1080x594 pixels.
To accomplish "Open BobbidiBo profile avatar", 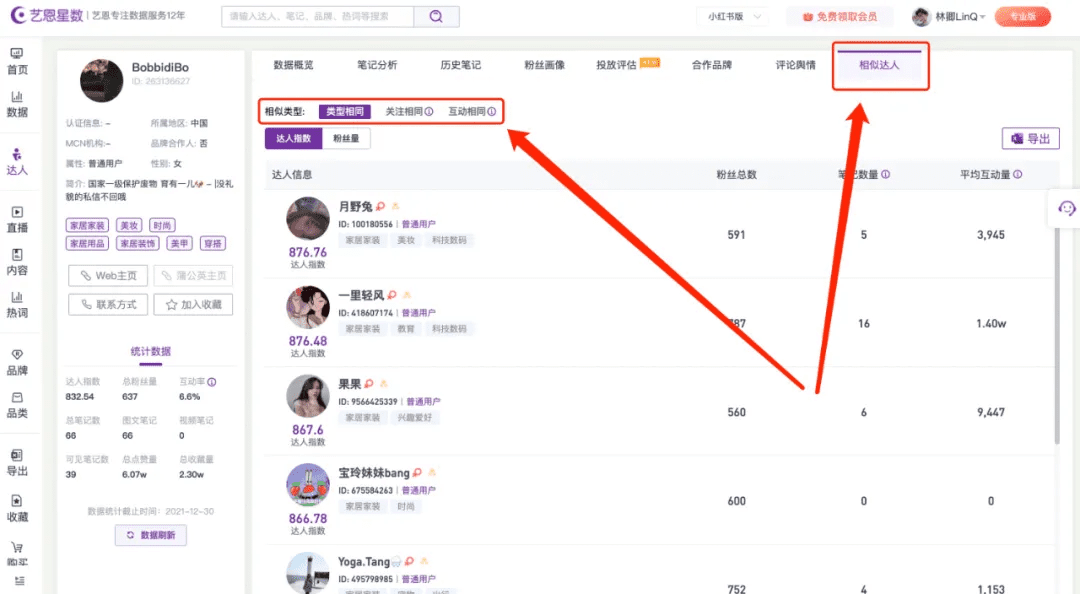I will click(x=102, y=81).
